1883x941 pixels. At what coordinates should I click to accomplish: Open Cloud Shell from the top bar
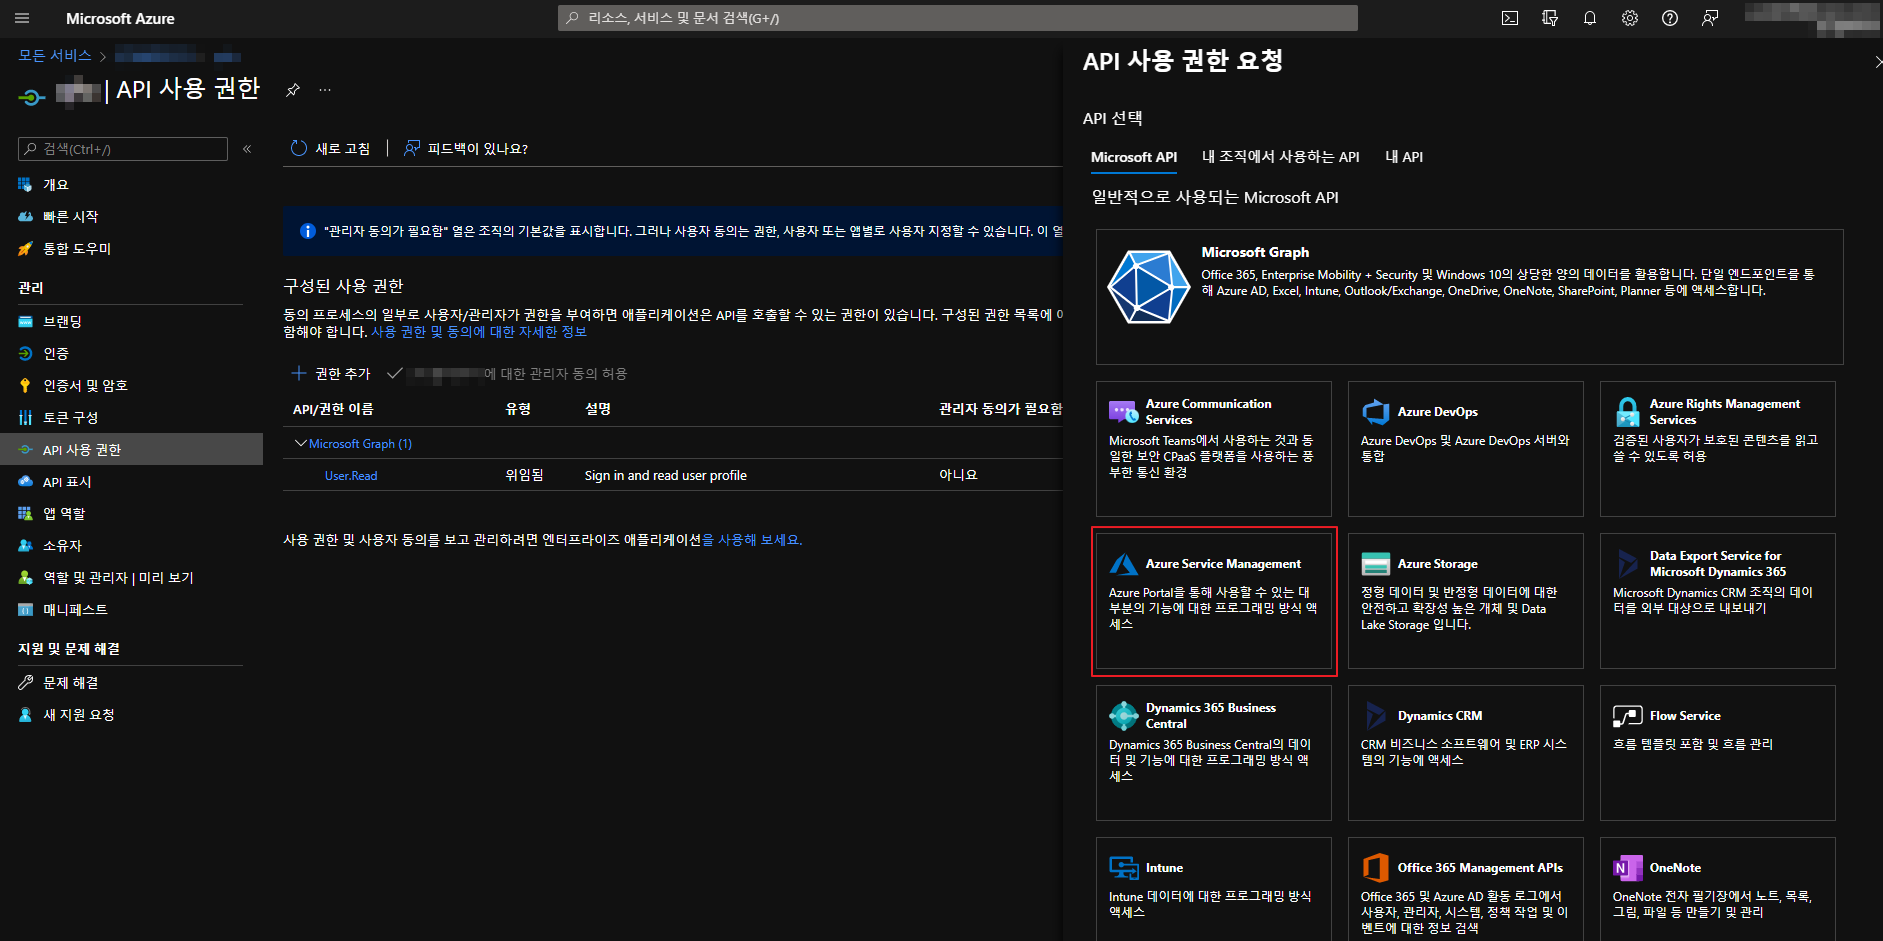click(1510, 18)
